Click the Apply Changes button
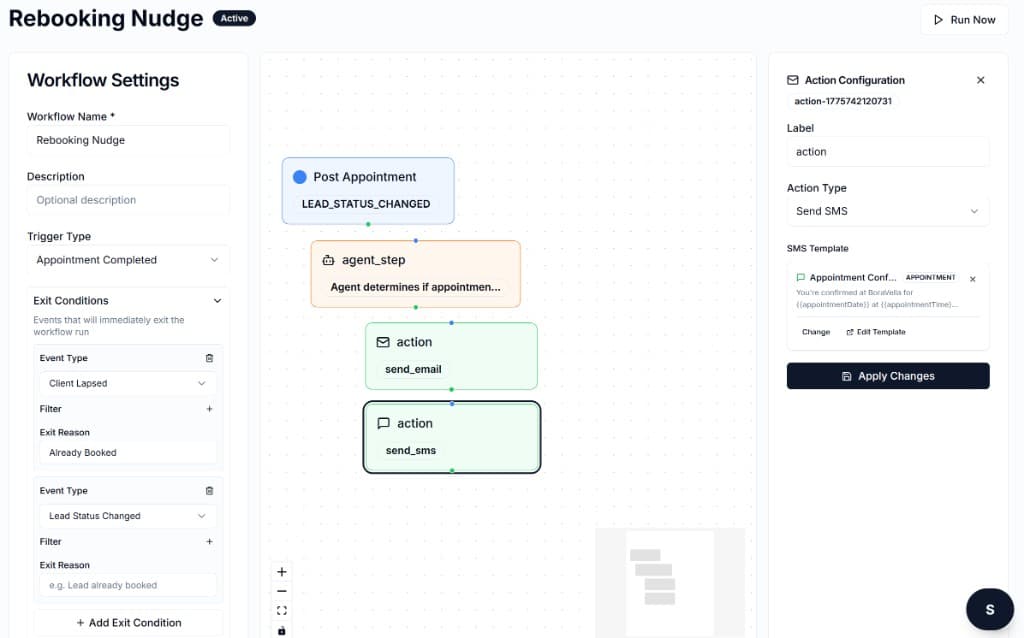This screenshot has width=1024, height=638. click(x=887, y=376)
